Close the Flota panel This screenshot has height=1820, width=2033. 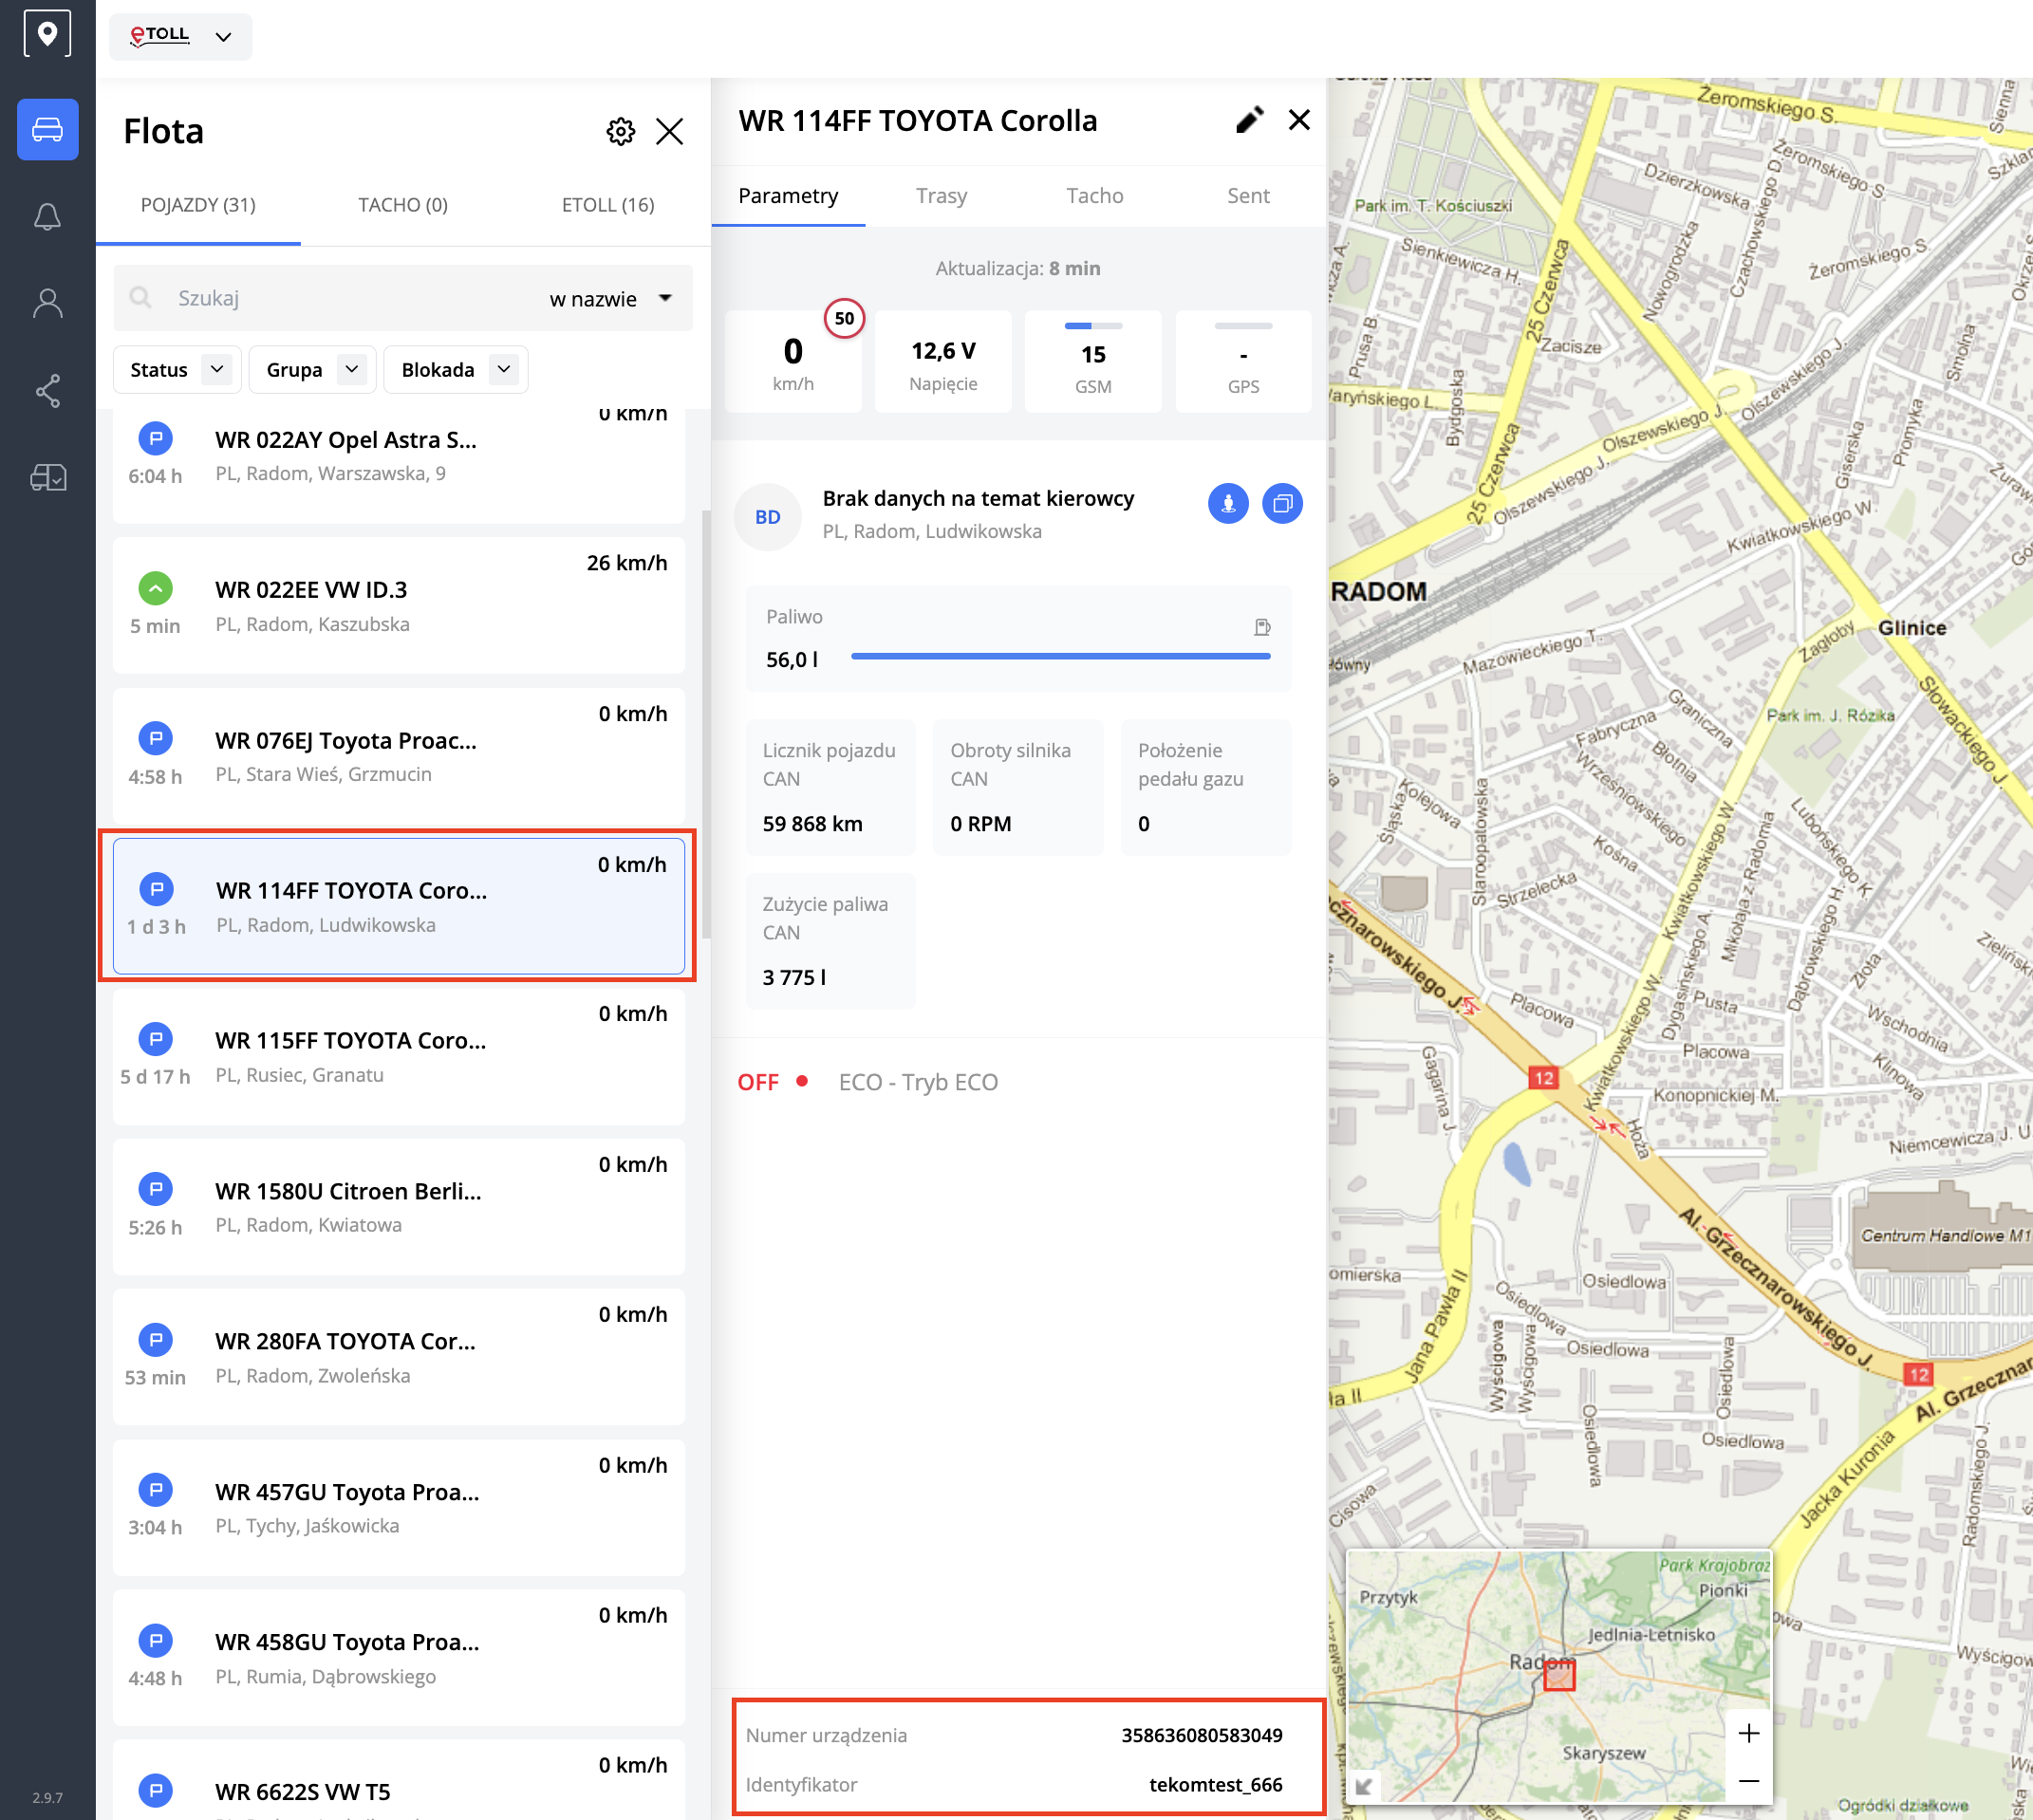pyautogui.click(x=669, y=131)
